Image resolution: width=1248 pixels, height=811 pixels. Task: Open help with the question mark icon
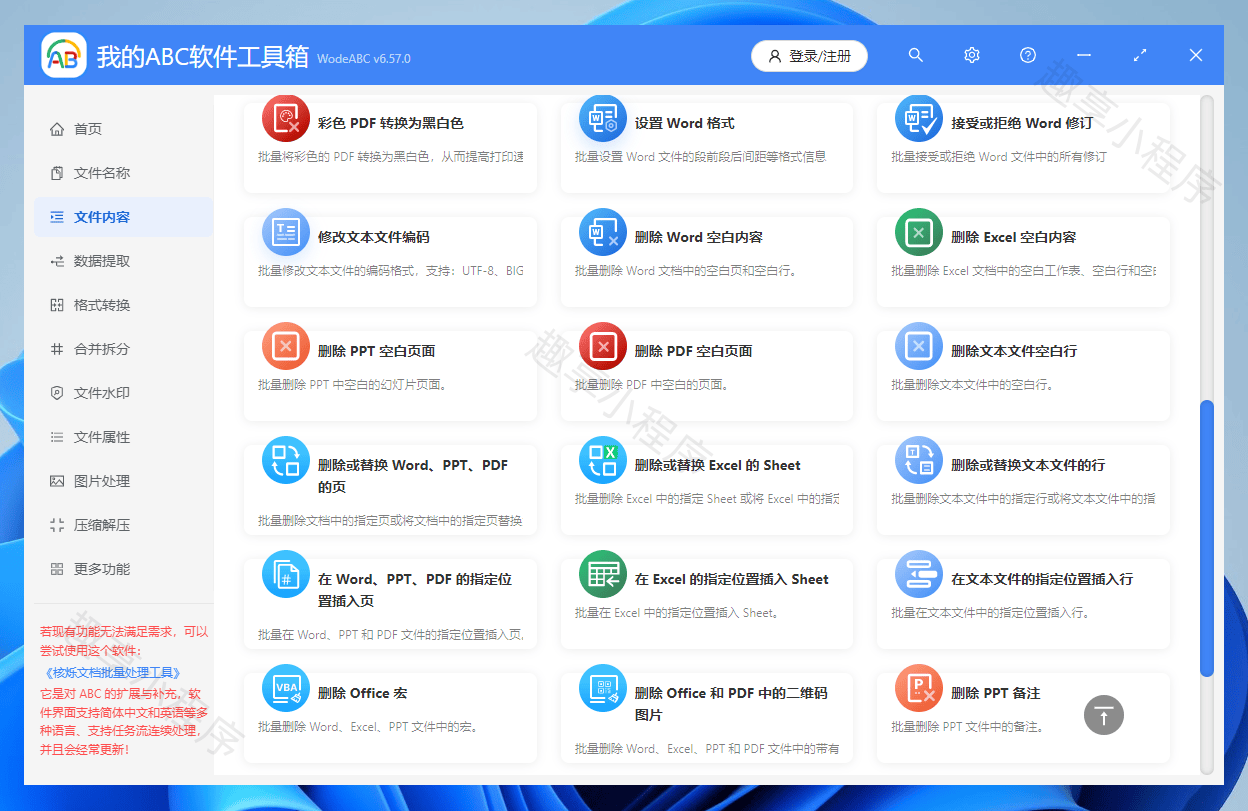click(1028, 55)
